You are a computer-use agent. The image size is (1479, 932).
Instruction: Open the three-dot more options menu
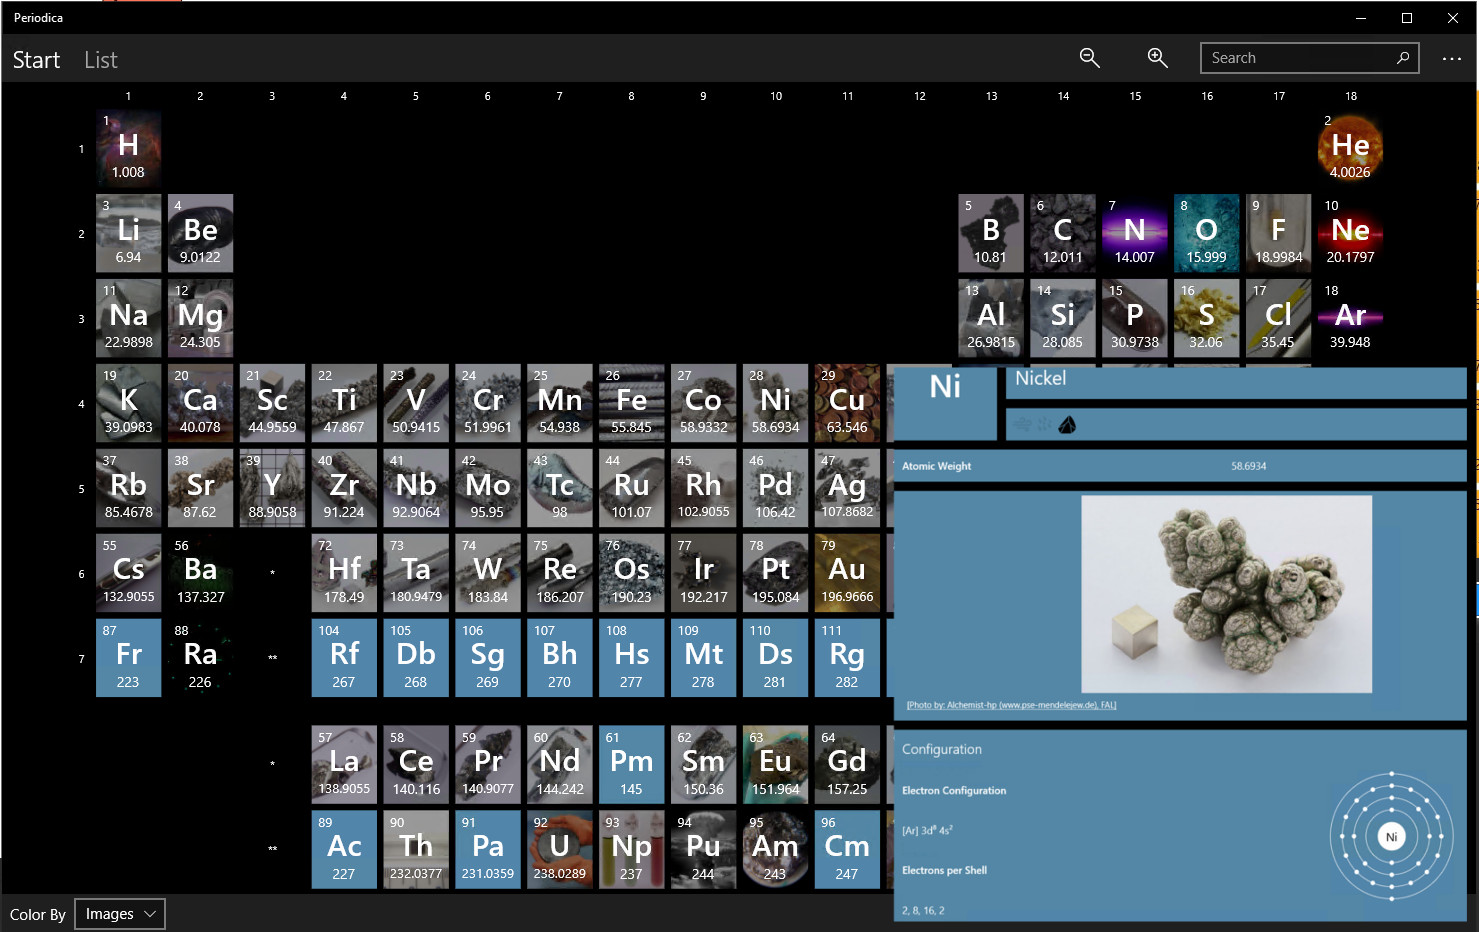(x=1451, y=59)
